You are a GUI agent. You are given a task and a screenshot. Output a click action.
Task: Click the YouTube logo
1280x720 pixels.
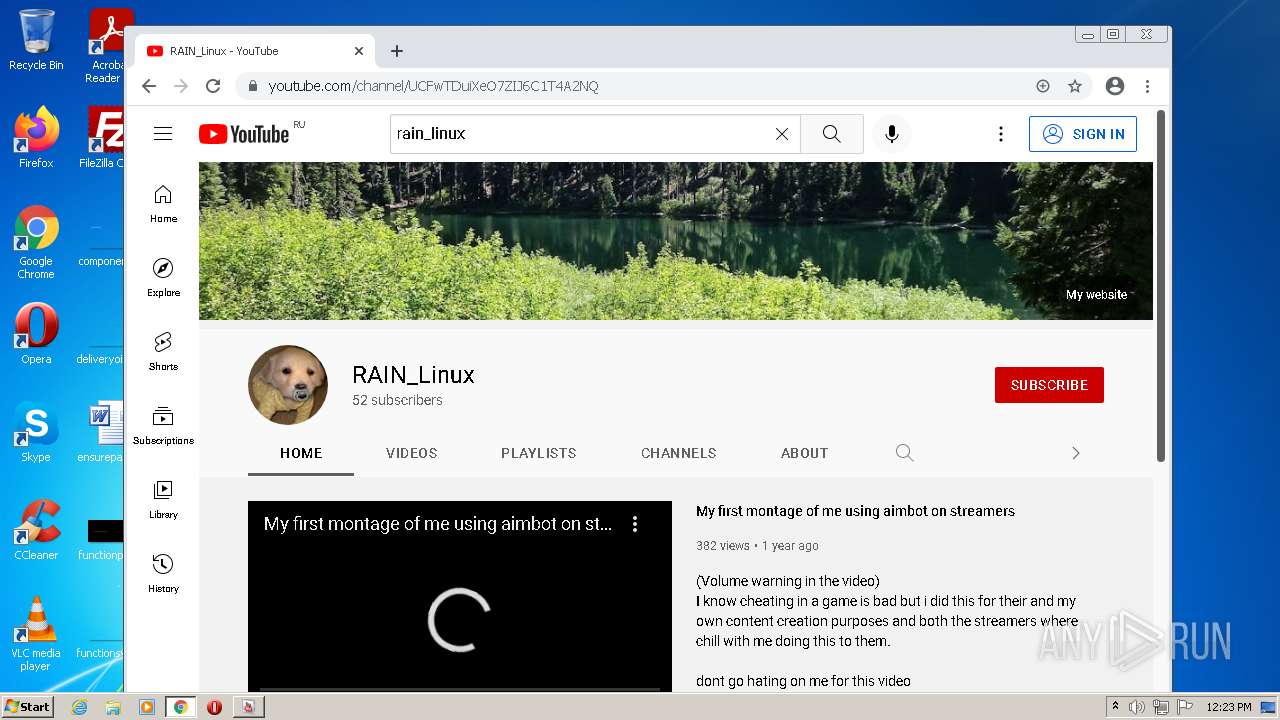click(x=245, y=134)
